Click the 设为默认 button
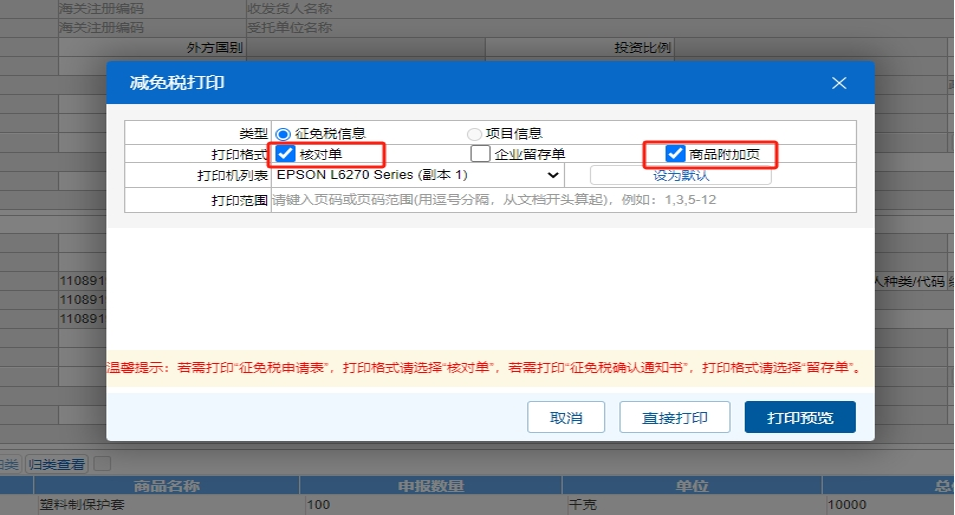Image resolution: width=955 pixels, height=515 pixels. click(680, 175)
